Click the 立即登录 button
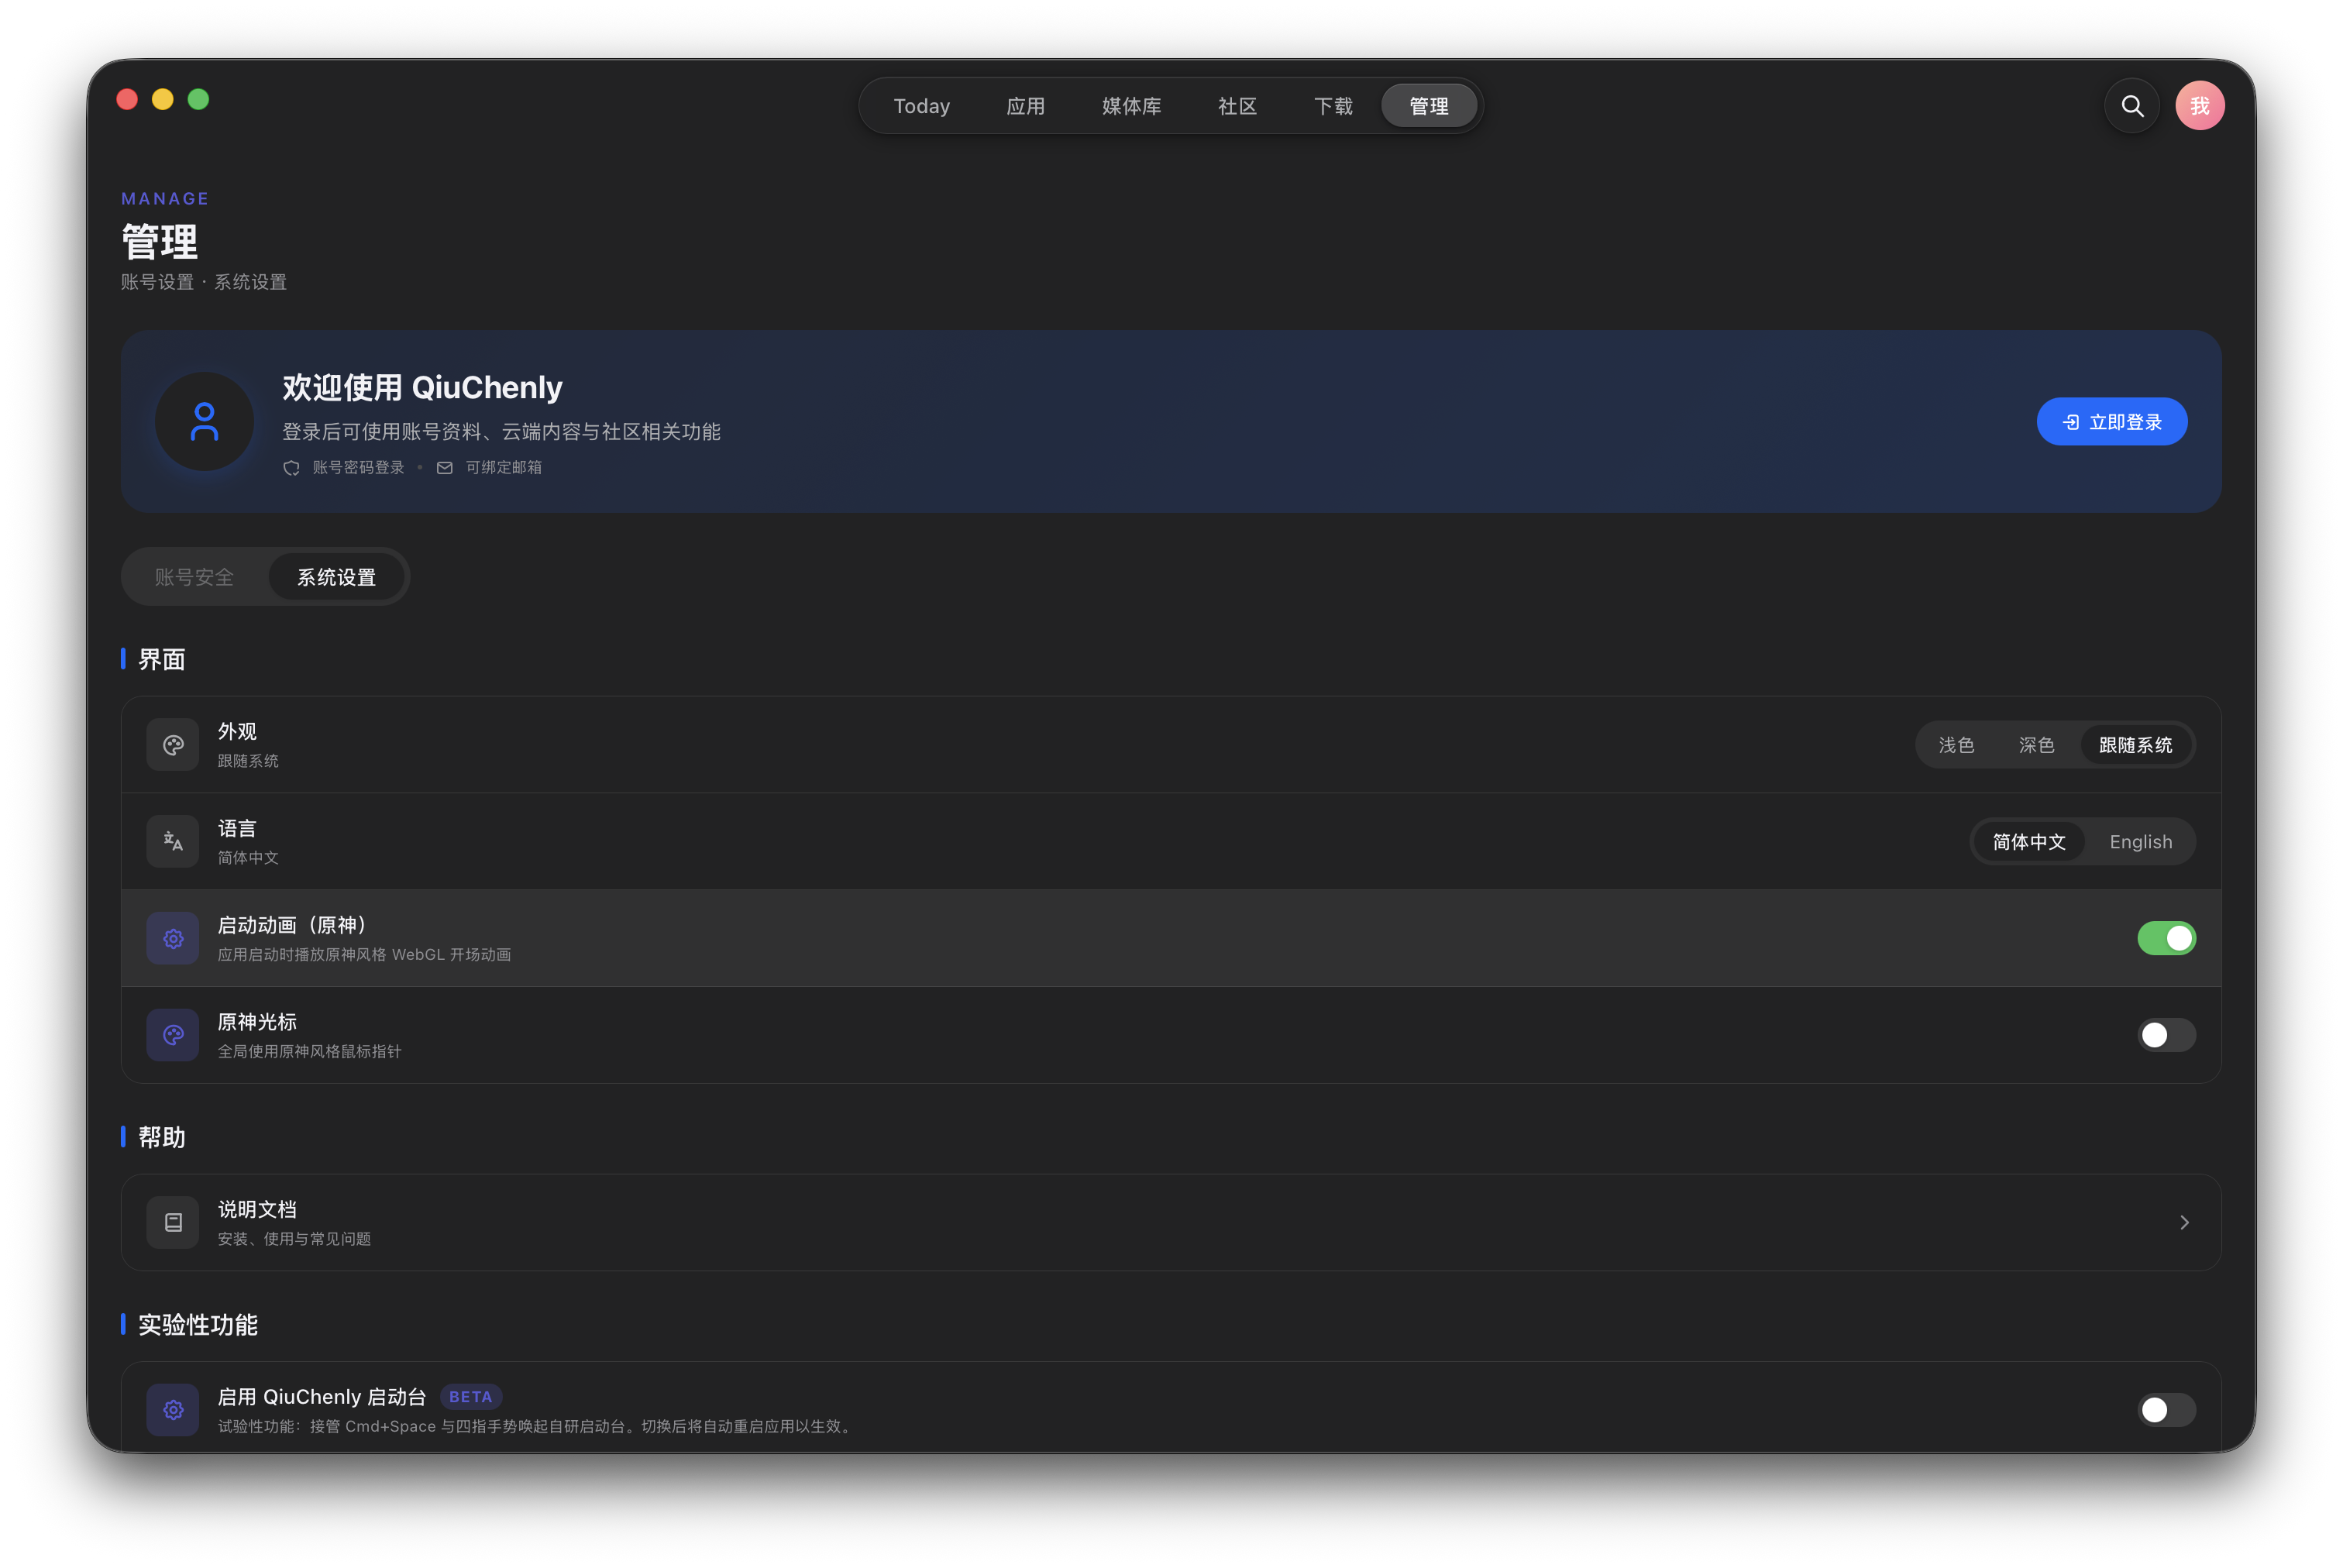2343x1568 pixels. pos(2111,422)
